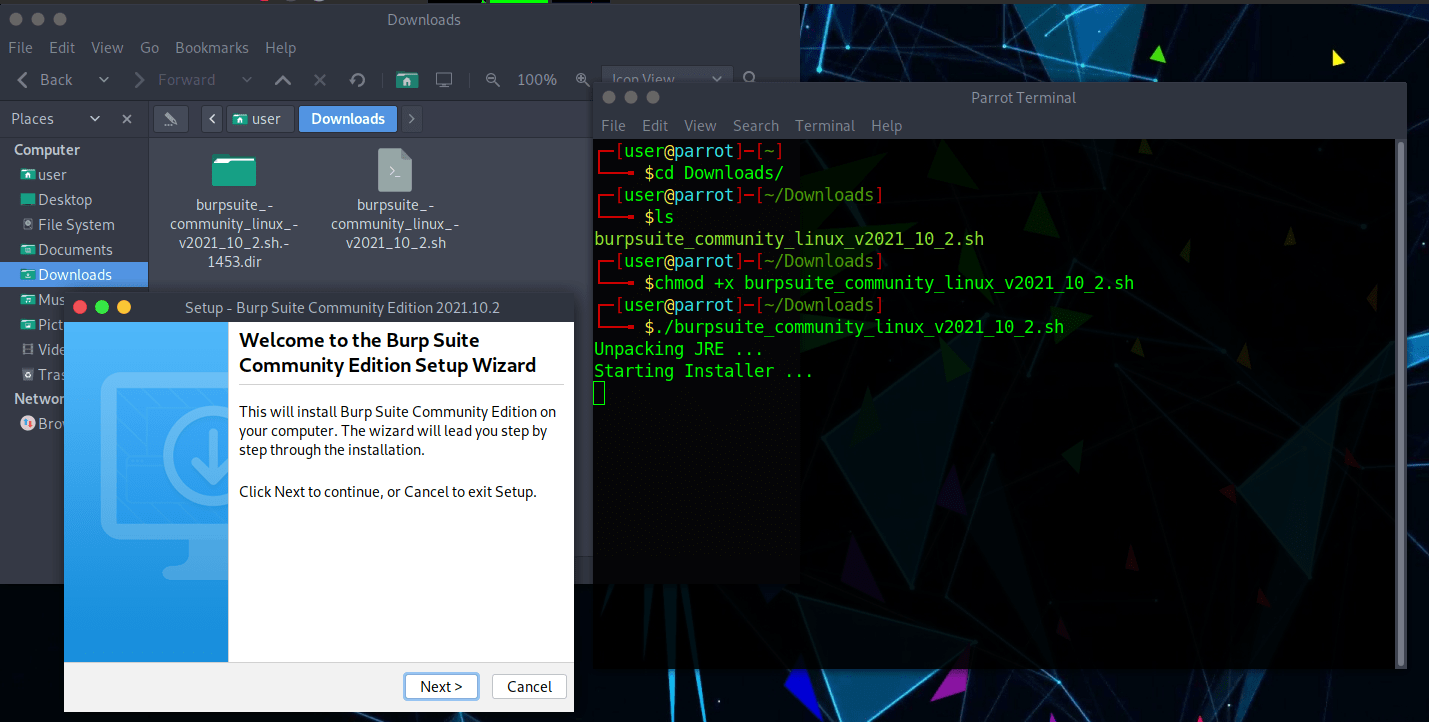The width and height of the screenshot is (1429, 722).
Task: Go to the home folder via toolbar icon
Action: (406, 80)
